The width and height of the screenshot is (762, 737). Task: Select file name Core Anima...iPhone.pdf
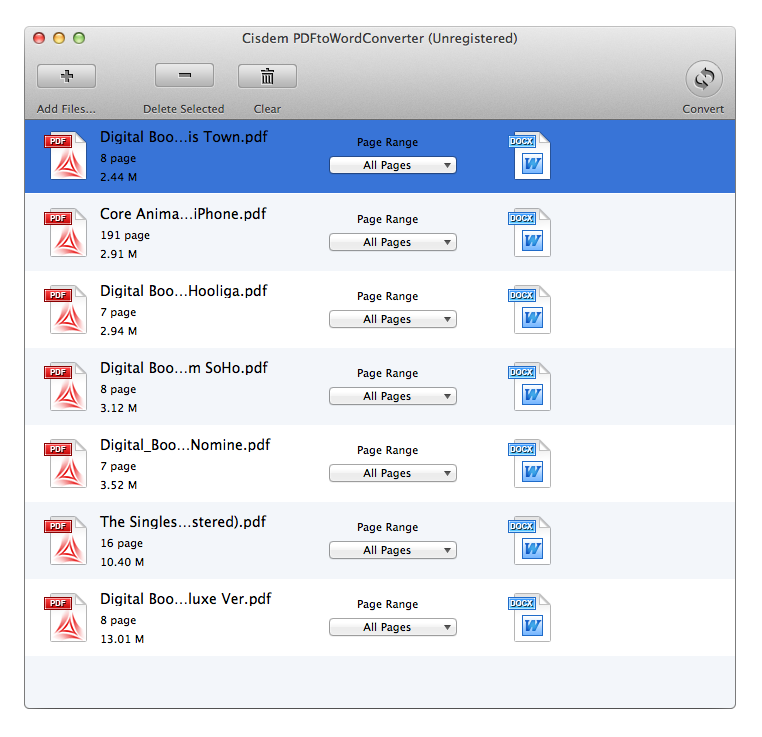coord(183,214)
